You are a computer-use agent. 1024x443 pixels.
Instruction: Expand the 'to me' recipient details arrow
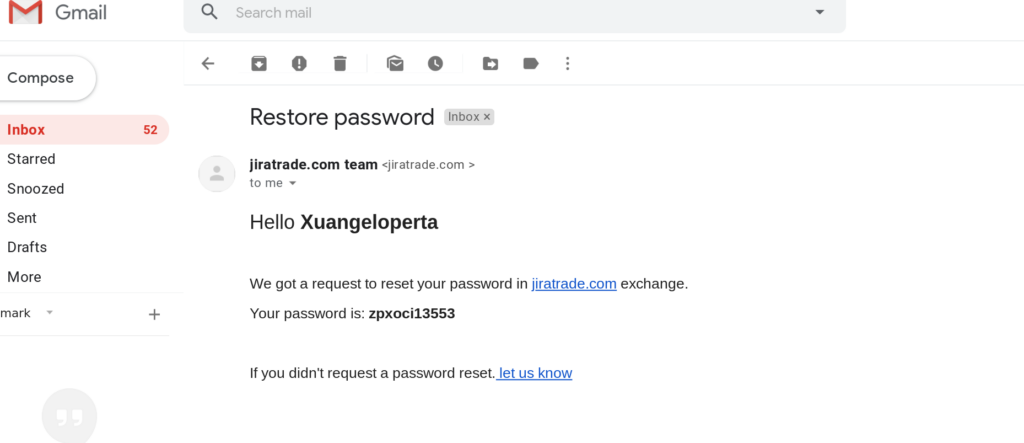click(x=293, y=184)
